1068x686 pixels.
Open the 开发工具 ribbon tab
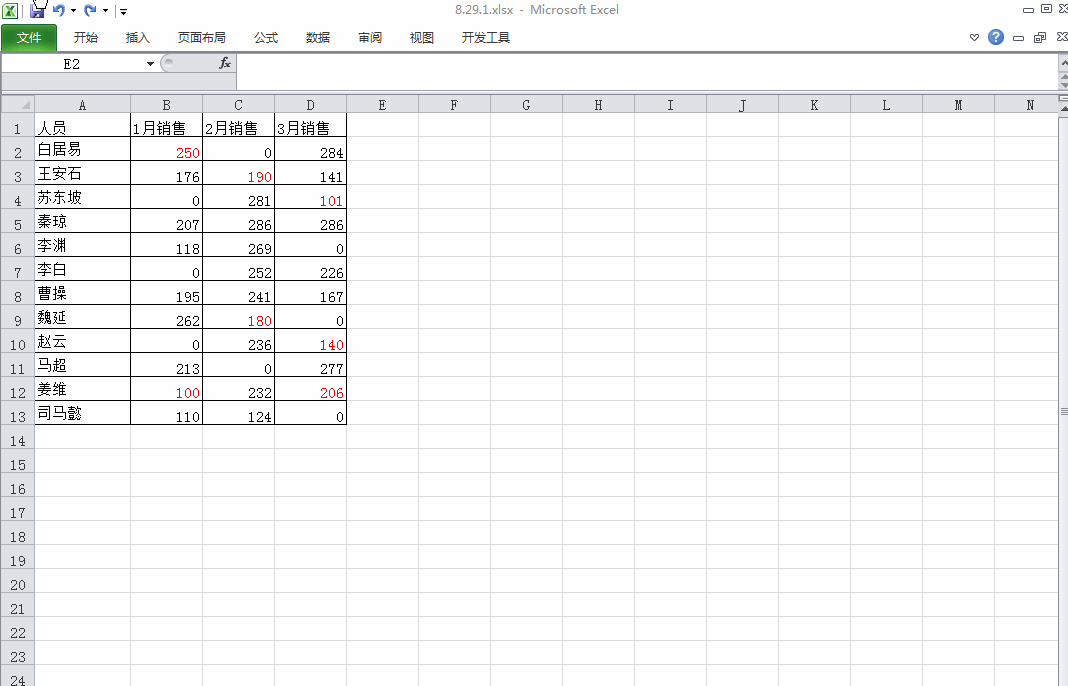[486, 37]
